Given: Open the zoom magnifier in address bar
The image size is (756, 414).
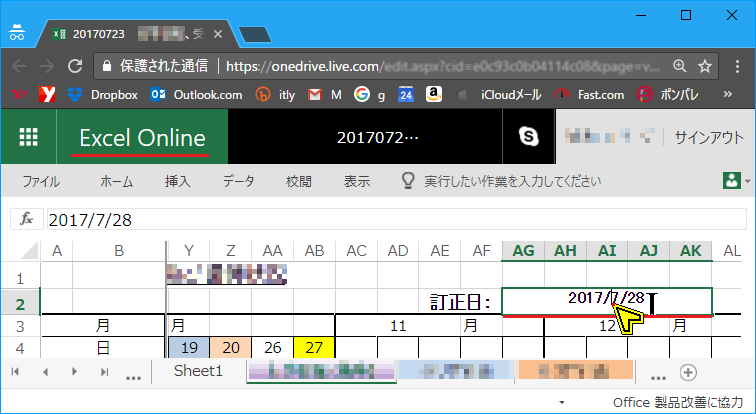Looking at the screenshot, I should [680, 66].
